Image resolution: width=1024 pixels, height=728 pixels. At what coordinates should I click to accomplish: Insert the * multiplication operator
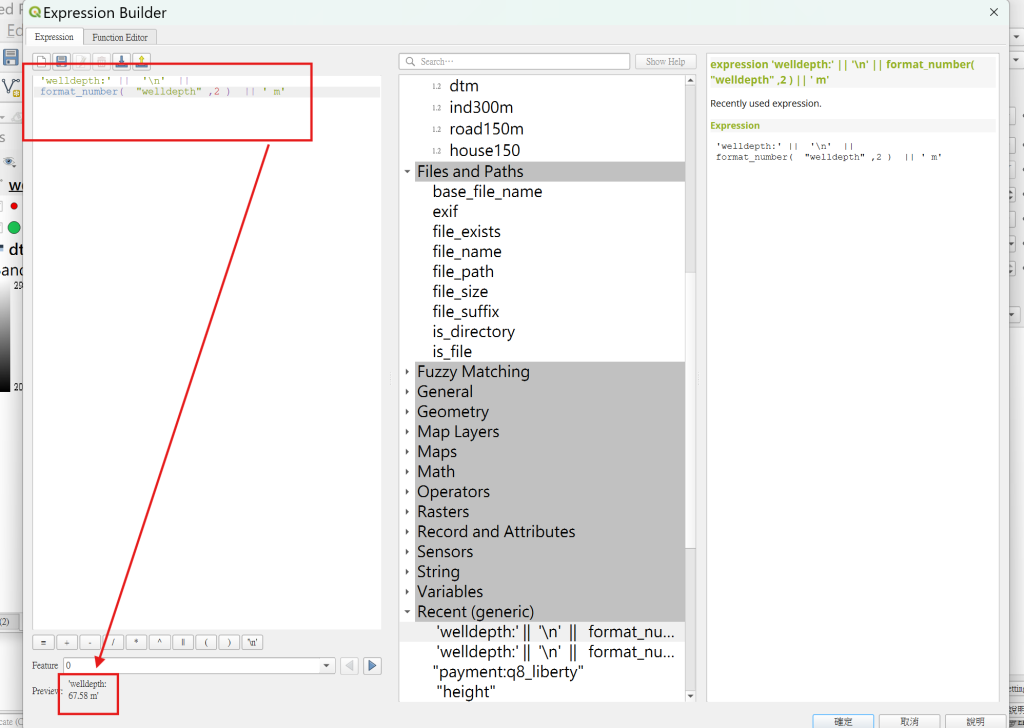(135, 642)
